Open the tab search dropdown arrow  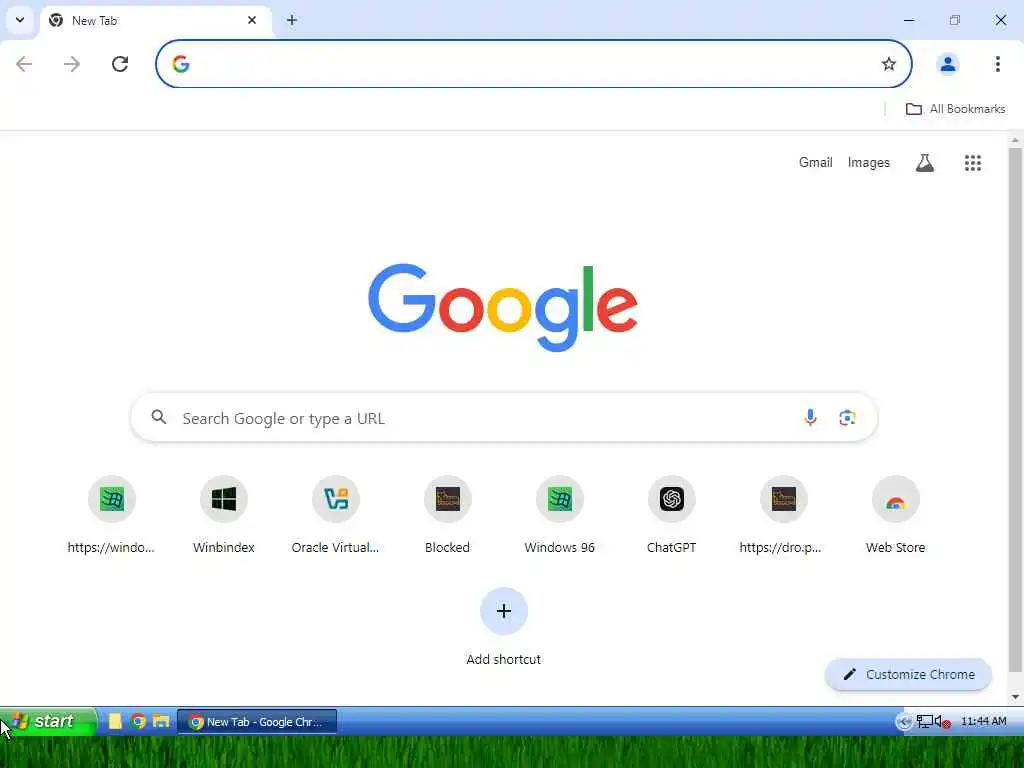[20, 20]
